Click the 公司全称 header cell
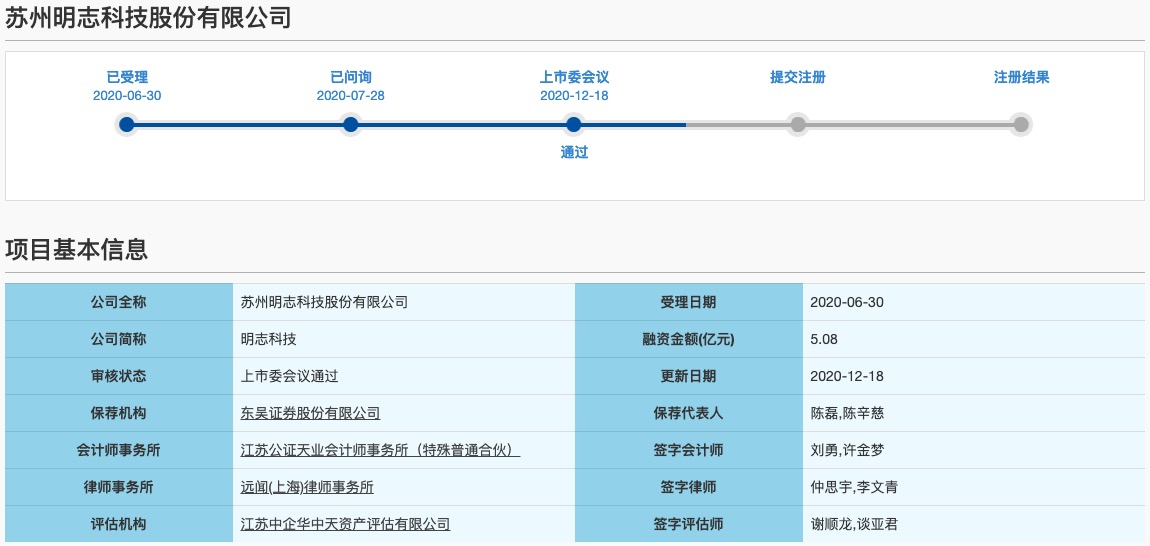This screenshot has width=1150, height=546. click(119, 302)
